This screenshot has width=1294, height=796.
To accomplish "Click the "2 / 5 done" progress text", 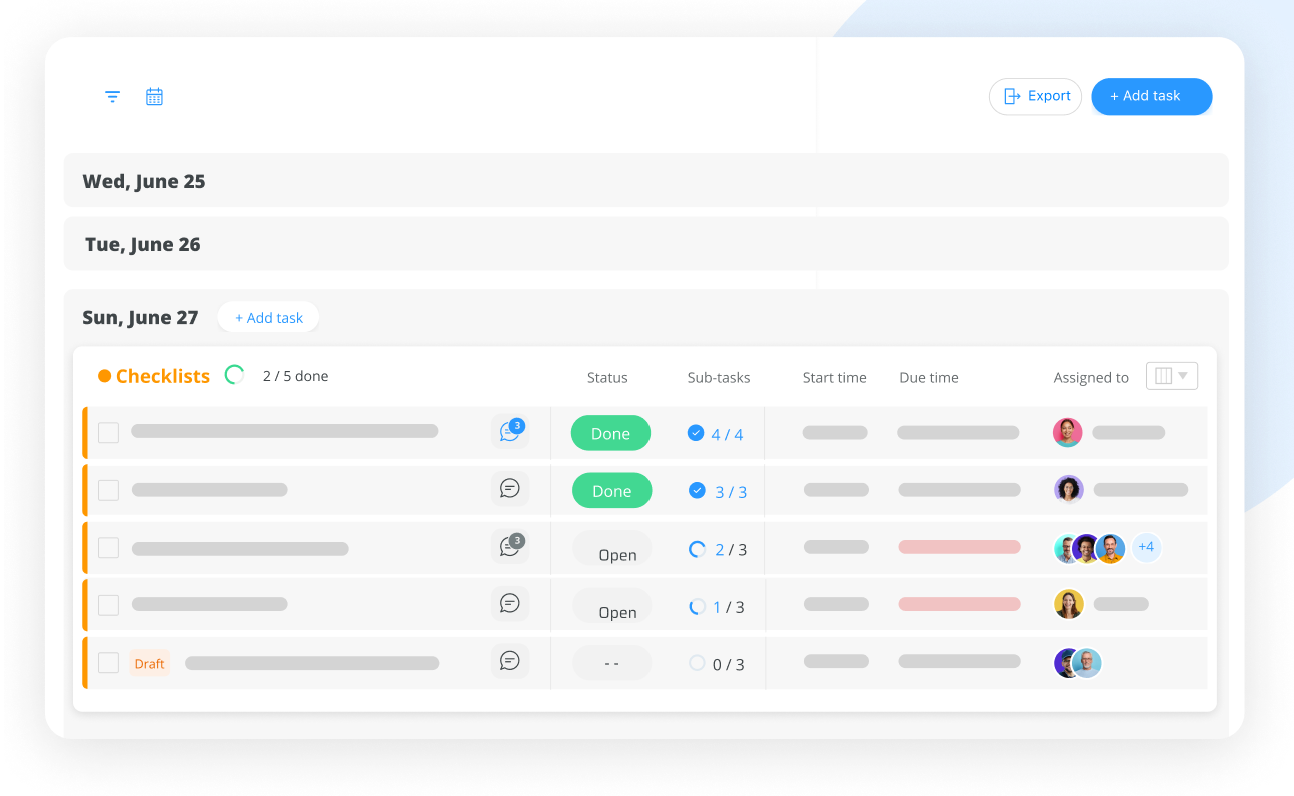I will click(296, 376).
